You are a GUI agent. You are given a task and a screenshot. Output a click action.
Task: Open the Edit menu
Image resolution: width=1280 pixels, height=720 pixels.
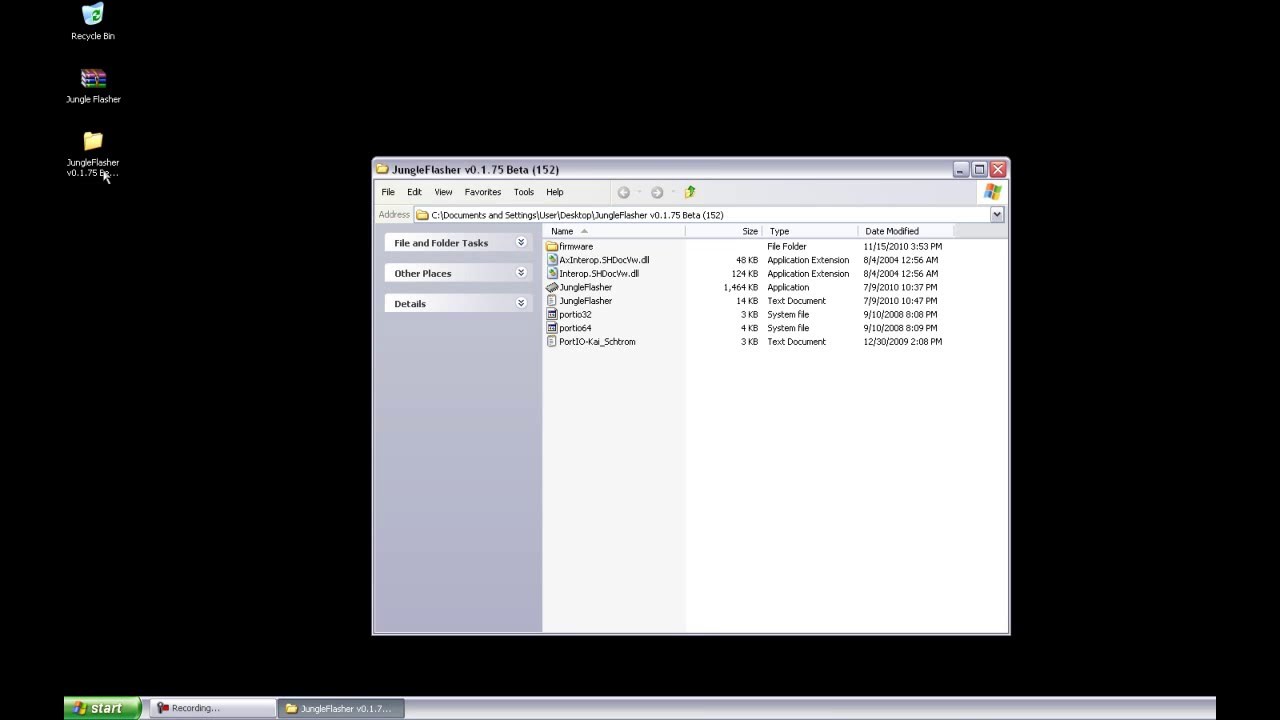414,192
